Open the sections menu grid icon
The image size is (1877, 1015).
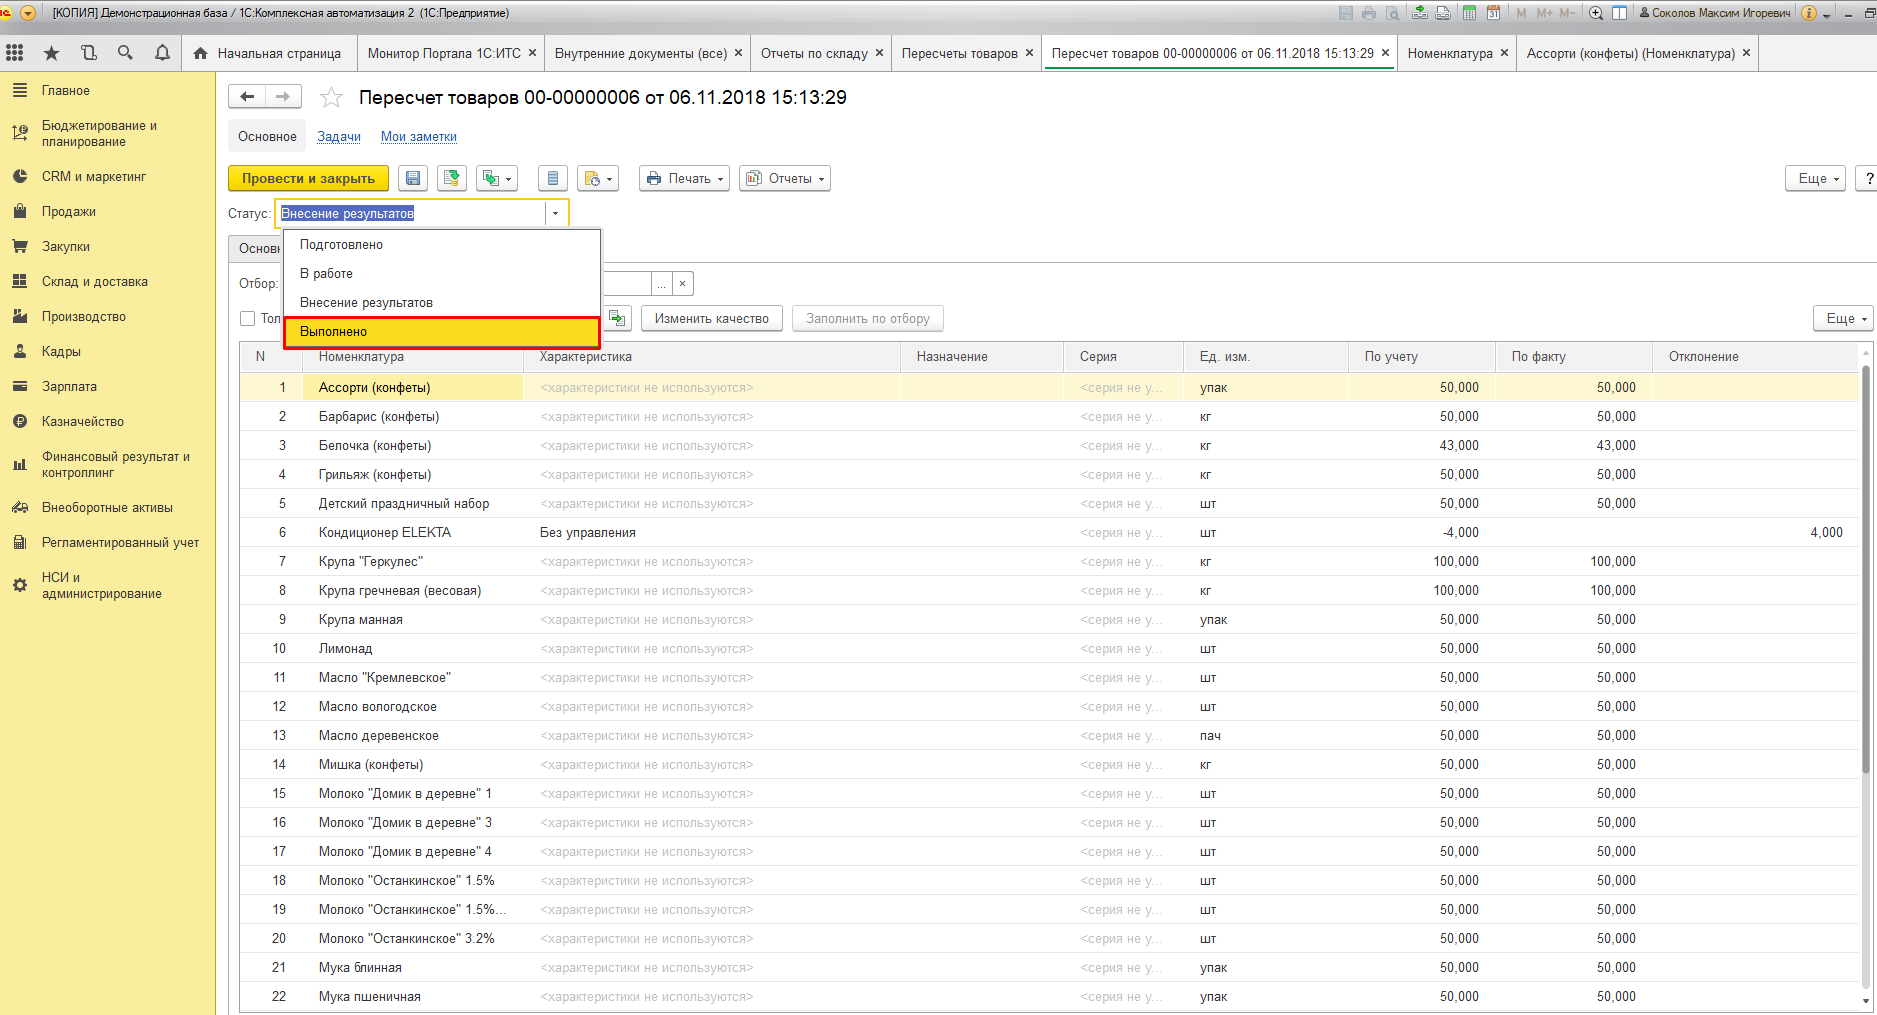pos(15,53)
